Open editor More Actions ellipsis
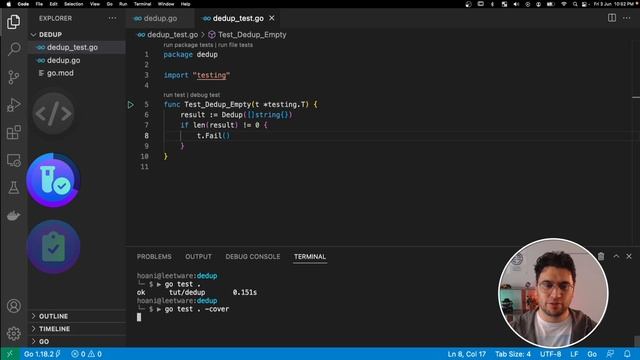Viewport: 640px width, 360px height. [627, 18]
